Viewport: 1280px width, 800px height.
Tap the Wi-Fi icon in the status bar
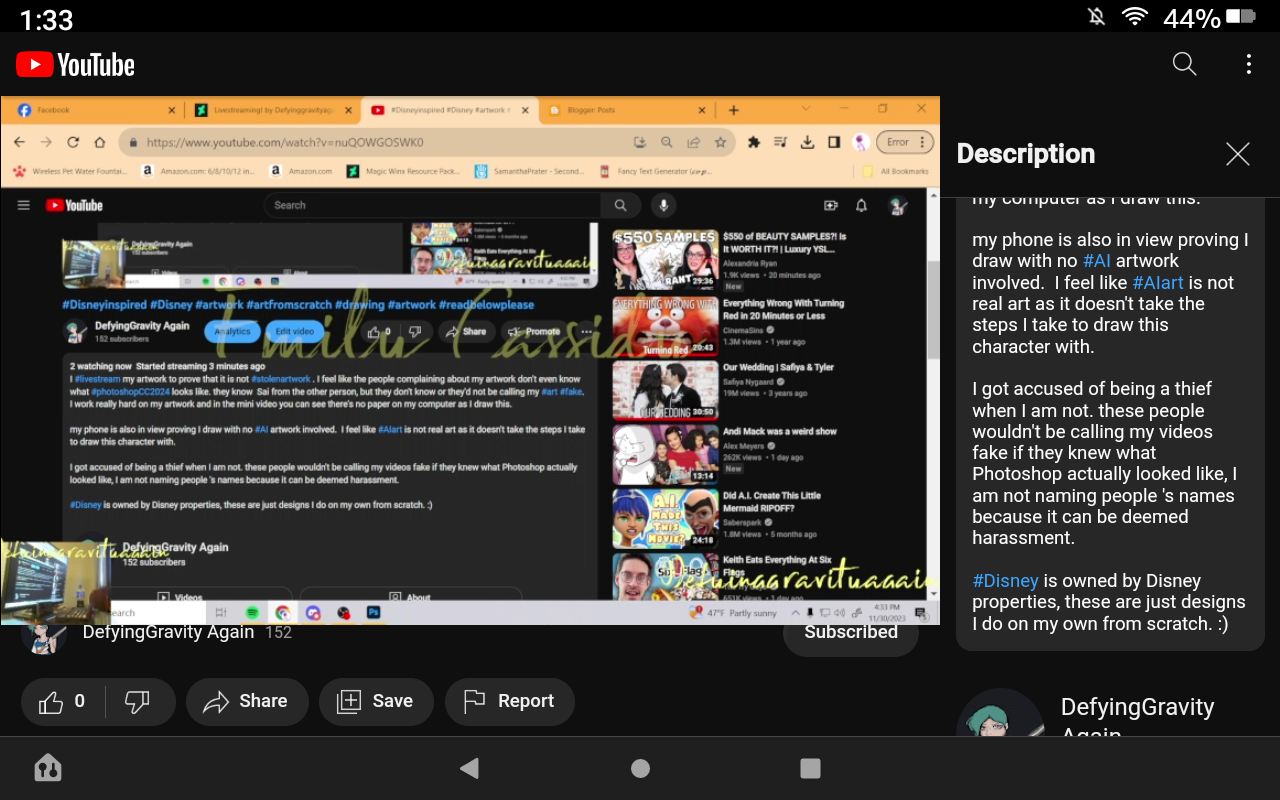pyautogui.click(x=1134, y=17)
